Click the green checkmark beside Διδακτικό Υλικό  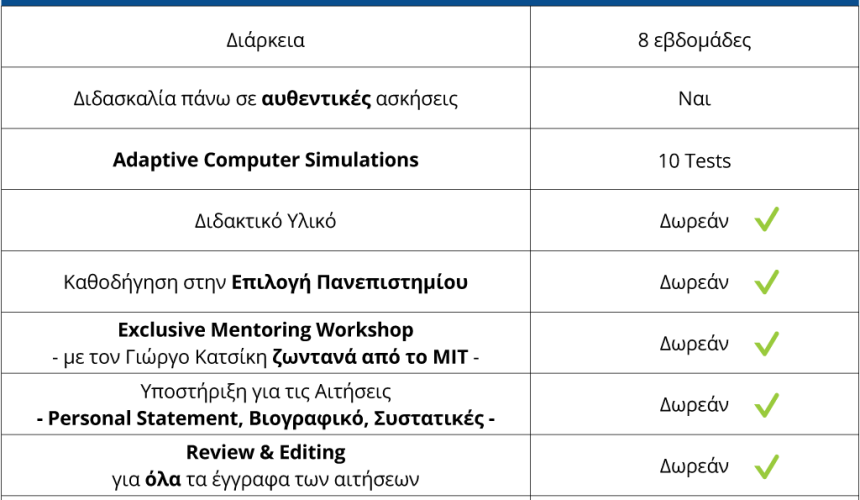click(x=767, y=219)
